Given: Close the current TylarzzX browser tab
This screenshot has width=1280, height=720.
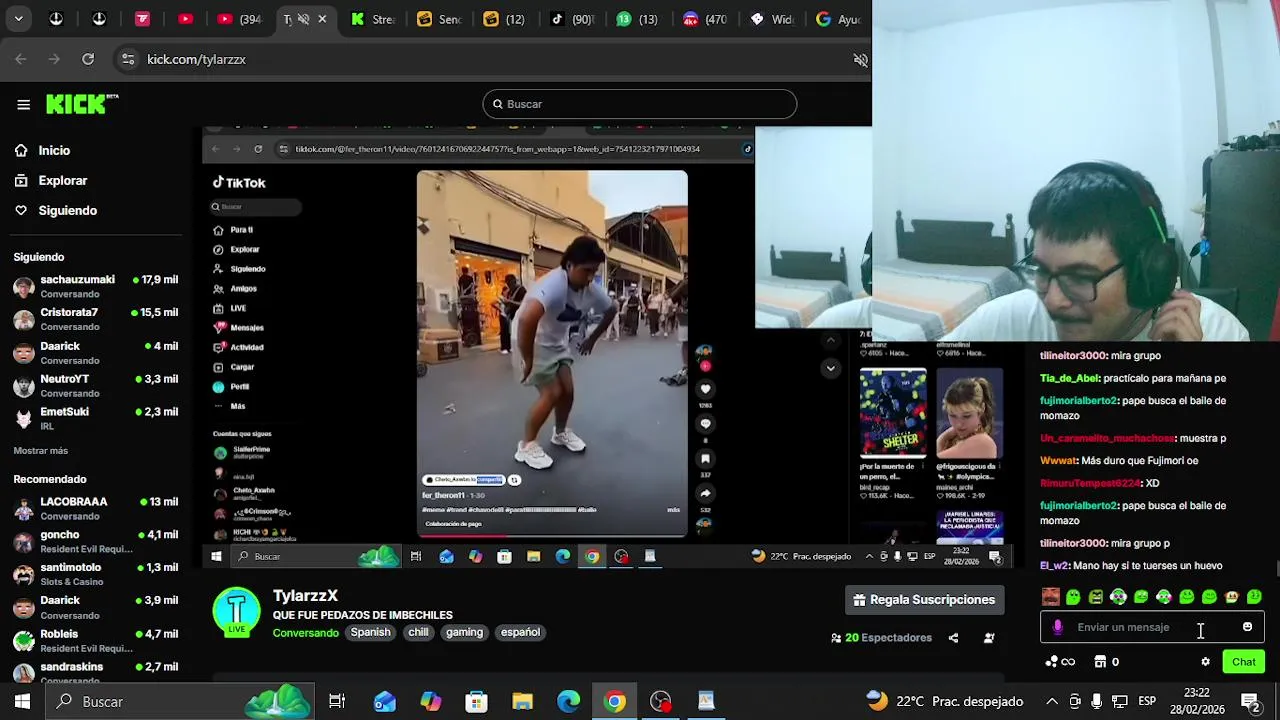Looking at the screenshot, I should [x=322, y=19].
